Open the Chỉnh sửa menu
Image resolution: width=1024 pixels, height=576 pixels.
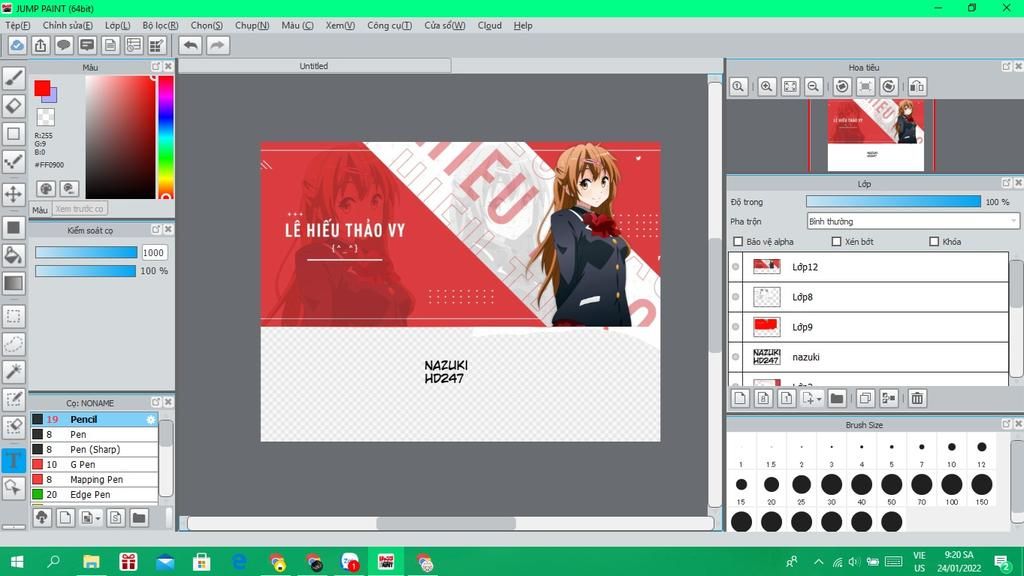click(67, 25)
